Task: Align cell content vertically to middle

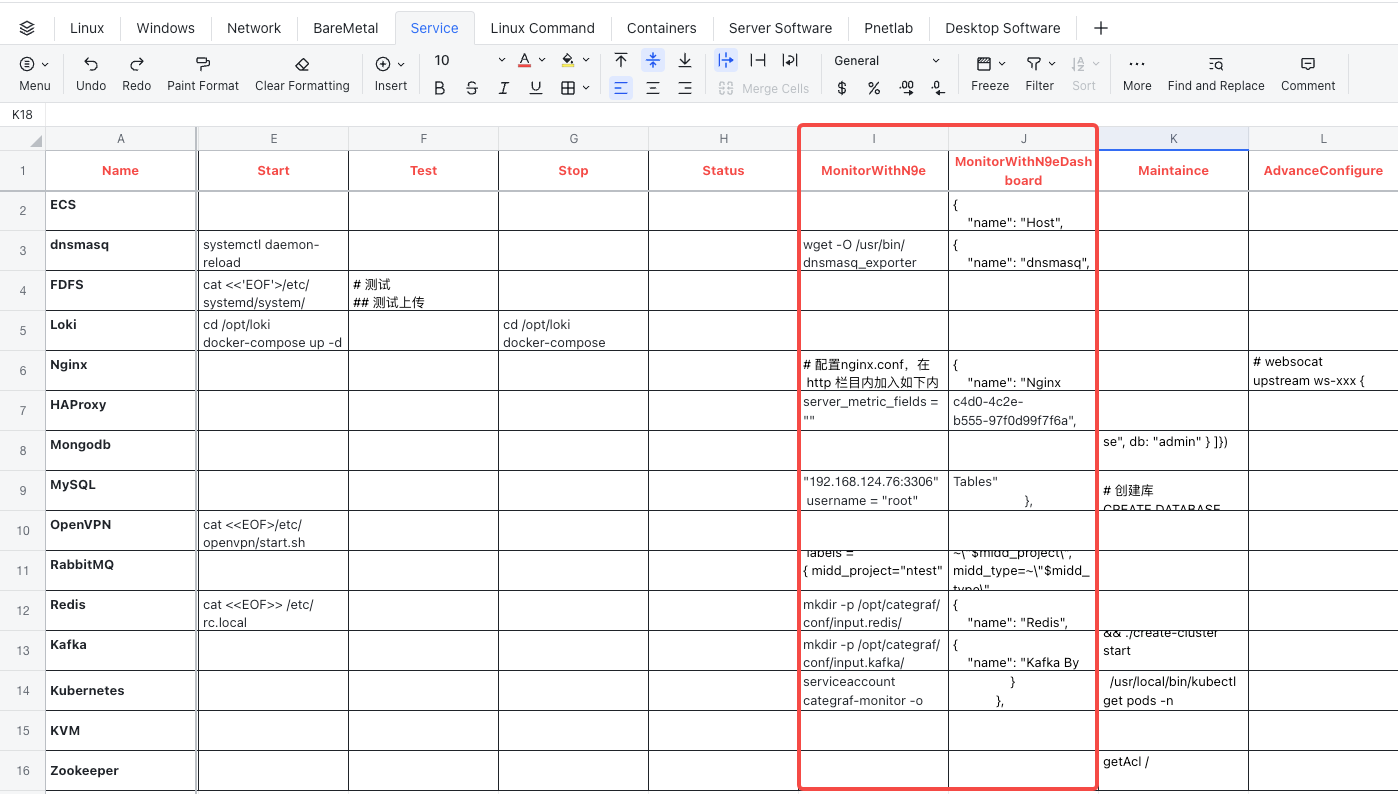Action: coord(653,61)
